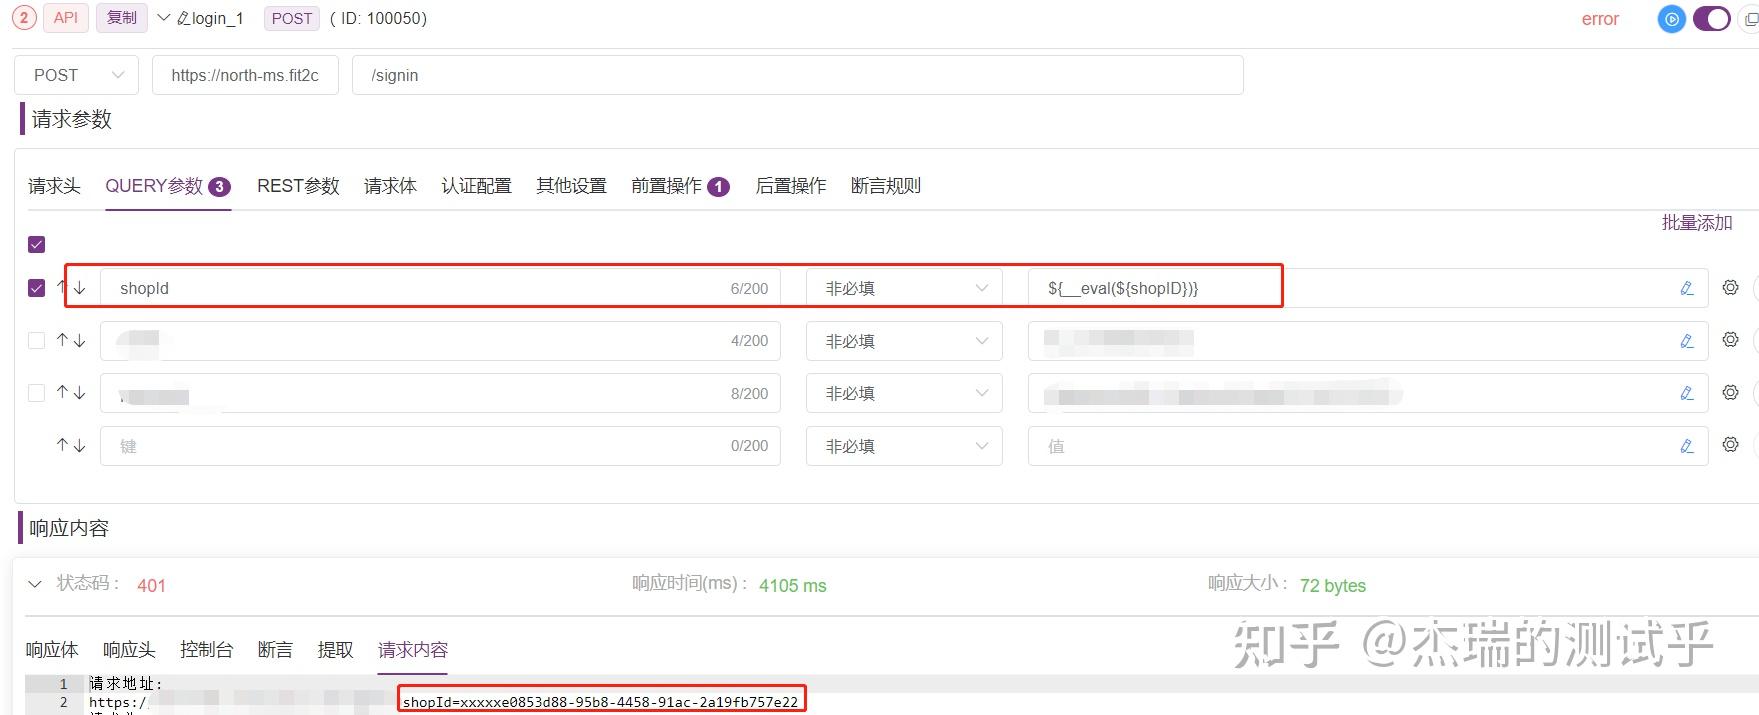Open settings gear for the empty row
This screenshot has height=715, width=1759.
click(1730, 444)
